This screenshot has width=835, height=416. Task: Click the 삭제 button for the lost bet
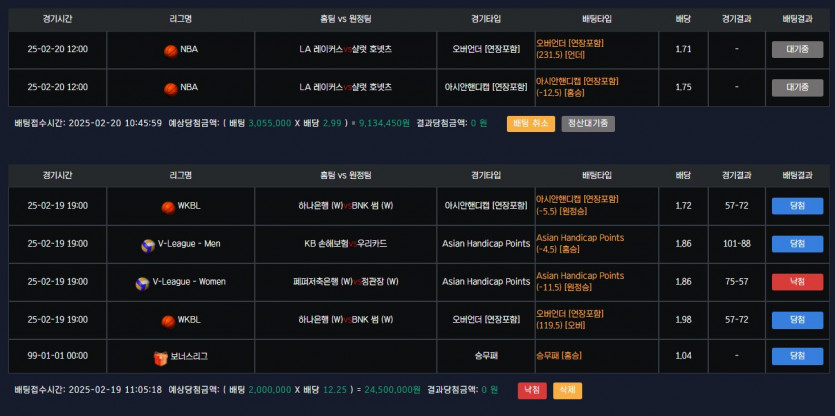(x=567, y=390)
